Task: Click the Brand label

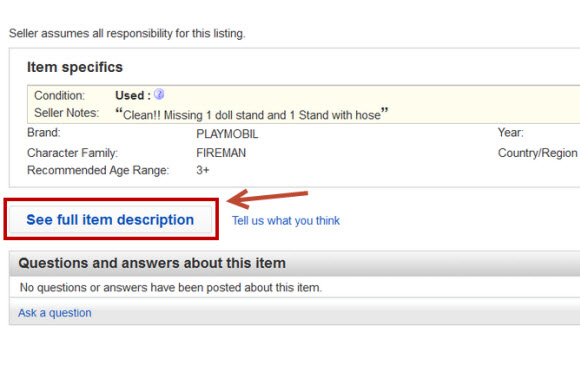Action: [x=44, y=132]
